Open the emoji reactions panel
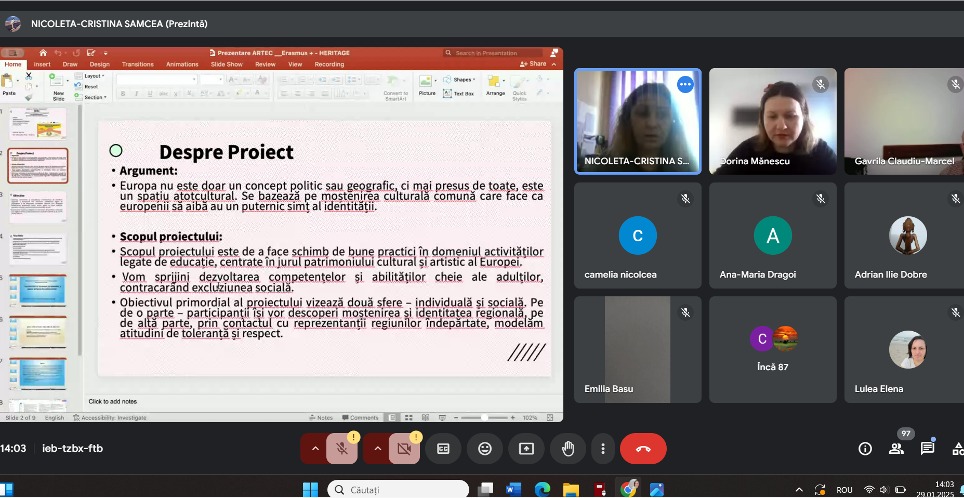Image resolution: width=964 pixels, height=498 pixels. click(485, 449)
